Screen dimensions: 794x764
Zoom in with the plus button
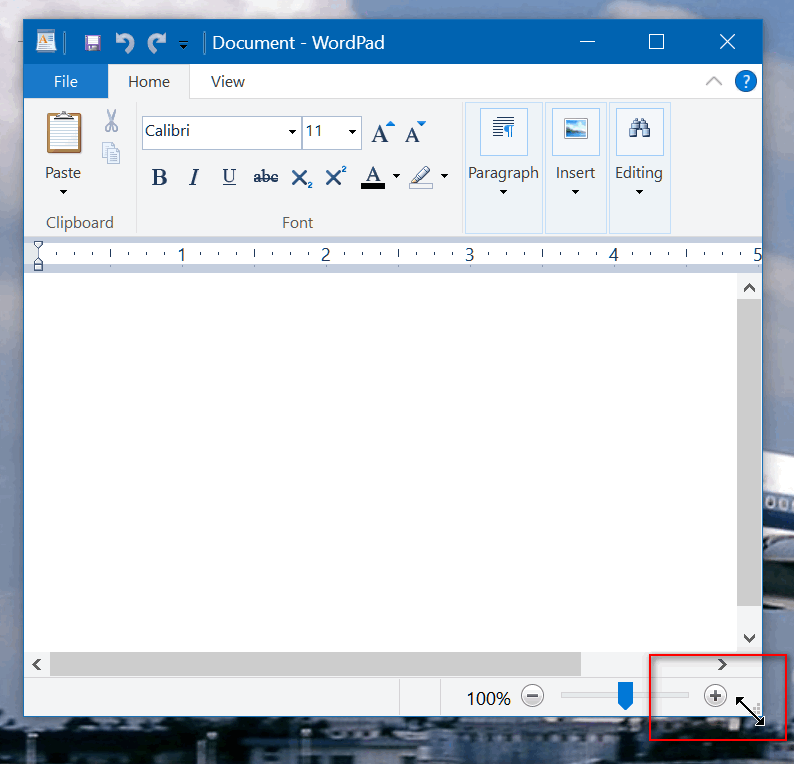click(x=715, y=696)
